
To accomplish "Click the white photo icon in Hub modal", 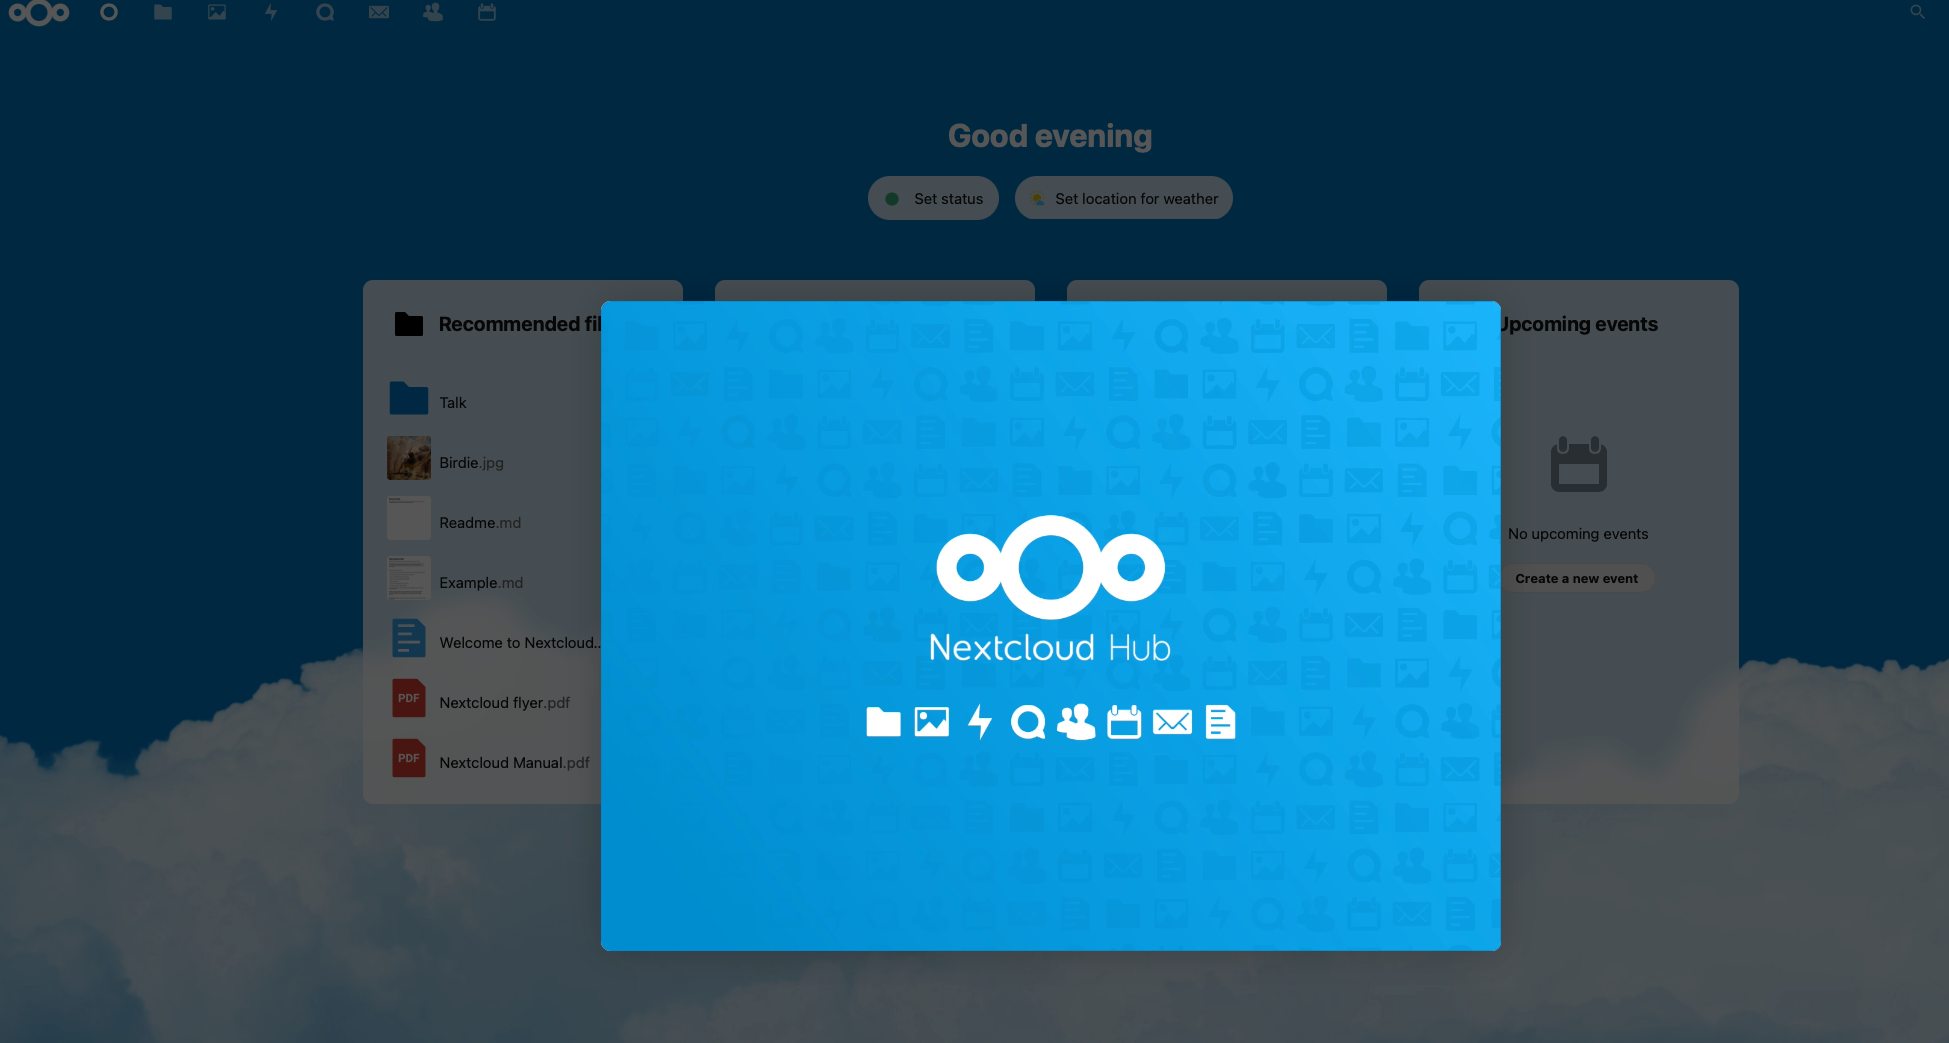I will click(x=932, y=722).
